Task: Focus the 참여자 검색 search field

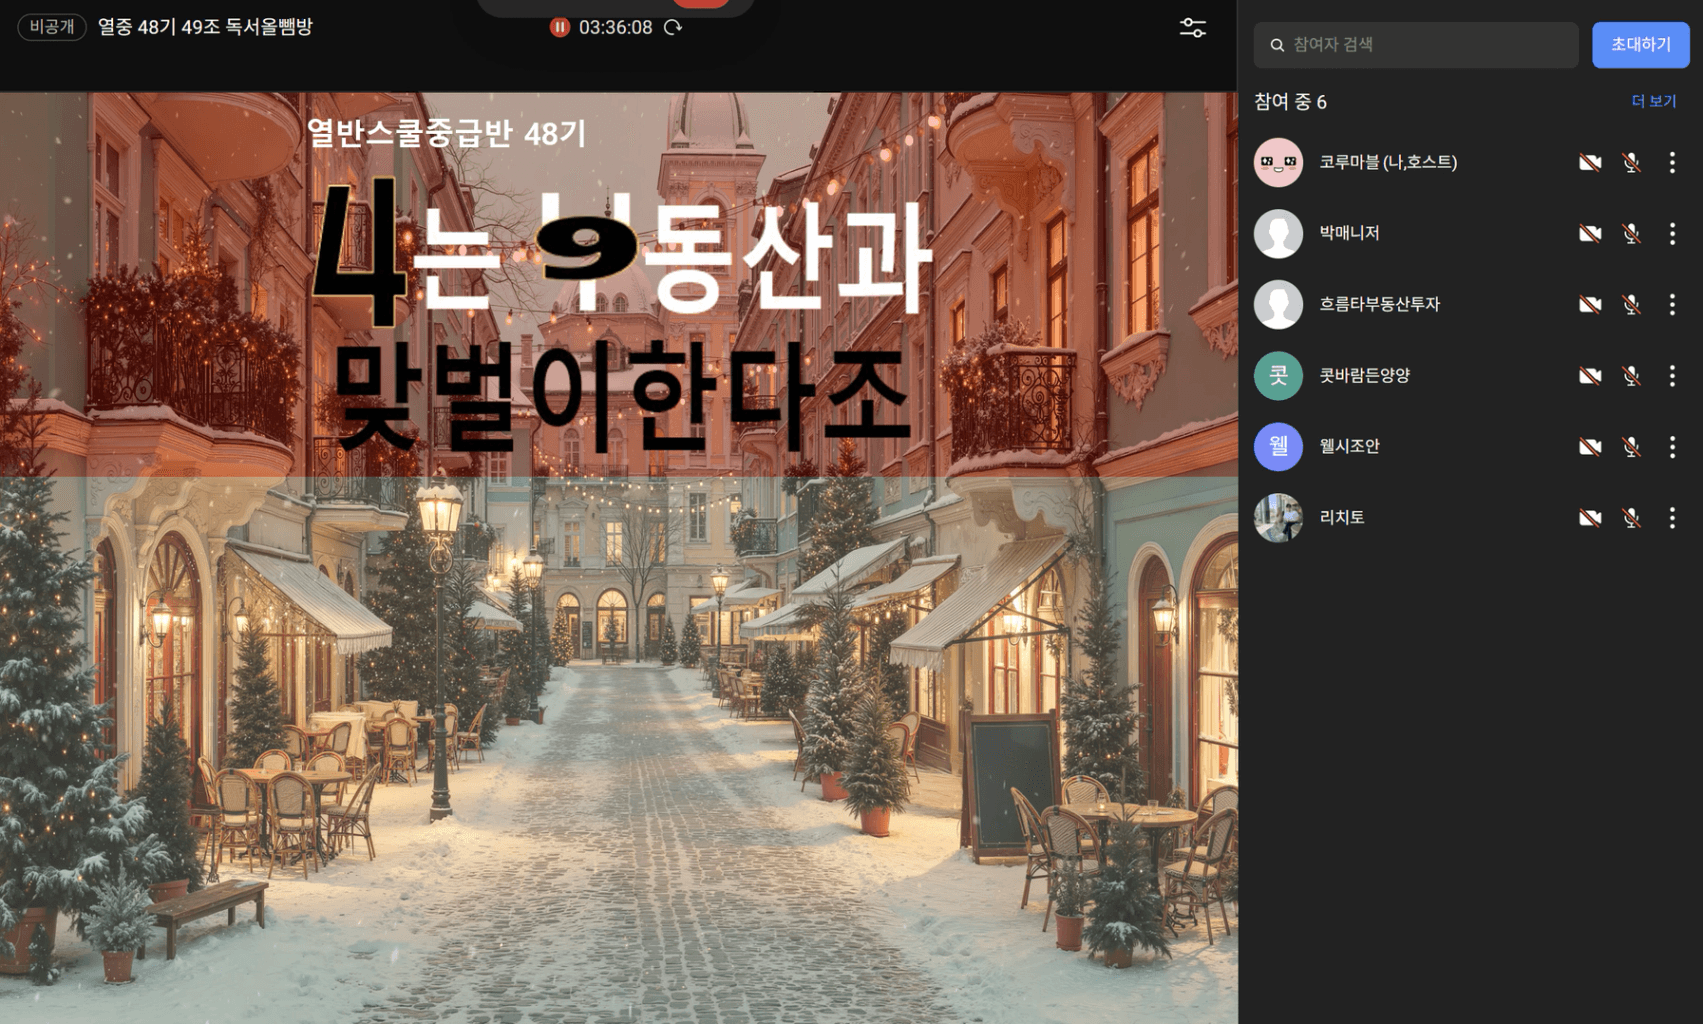Action: tap(1416, 45)
